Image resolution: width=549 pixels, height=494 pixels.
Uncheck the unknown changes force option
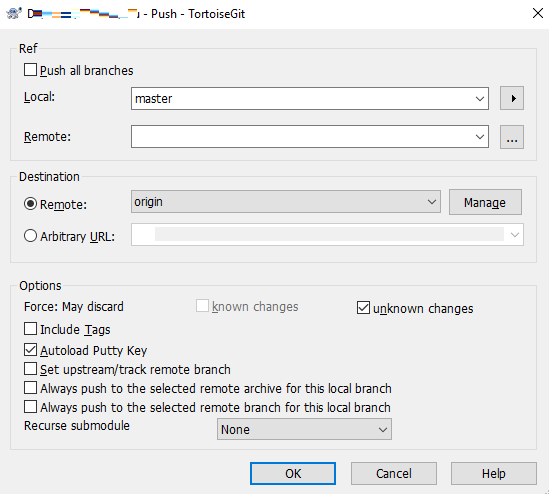pyautogui.click(x=363, y=308)
